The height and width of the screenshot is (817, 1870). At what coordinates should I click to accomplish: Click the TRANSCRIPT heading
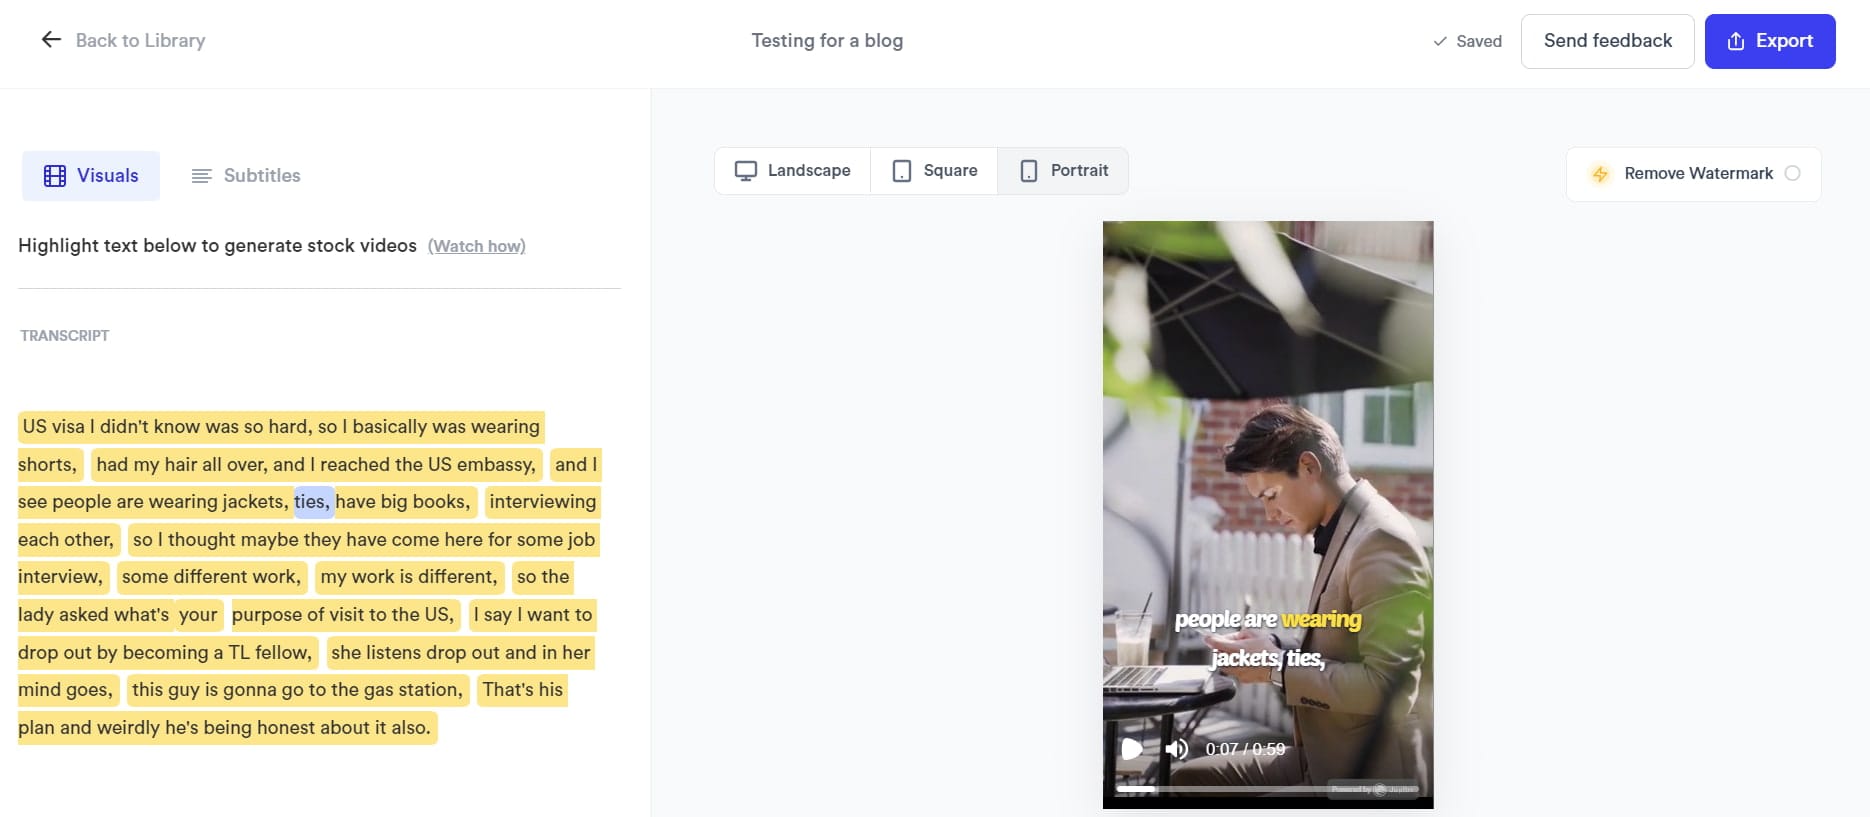point(65,336)
